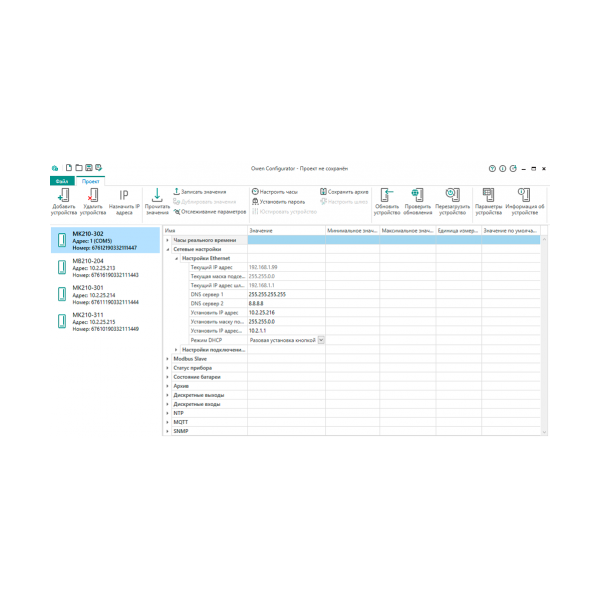
Task: Click the Owen Configurator app logo icon
Action: point(55,168)
